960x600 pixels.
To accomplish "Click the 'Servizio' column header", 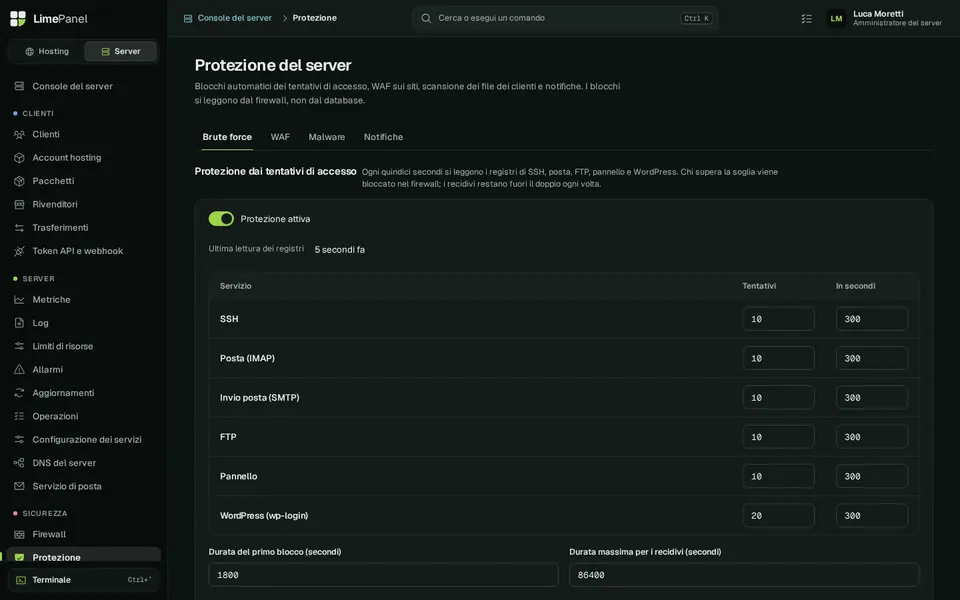I will tap(236, 286).
